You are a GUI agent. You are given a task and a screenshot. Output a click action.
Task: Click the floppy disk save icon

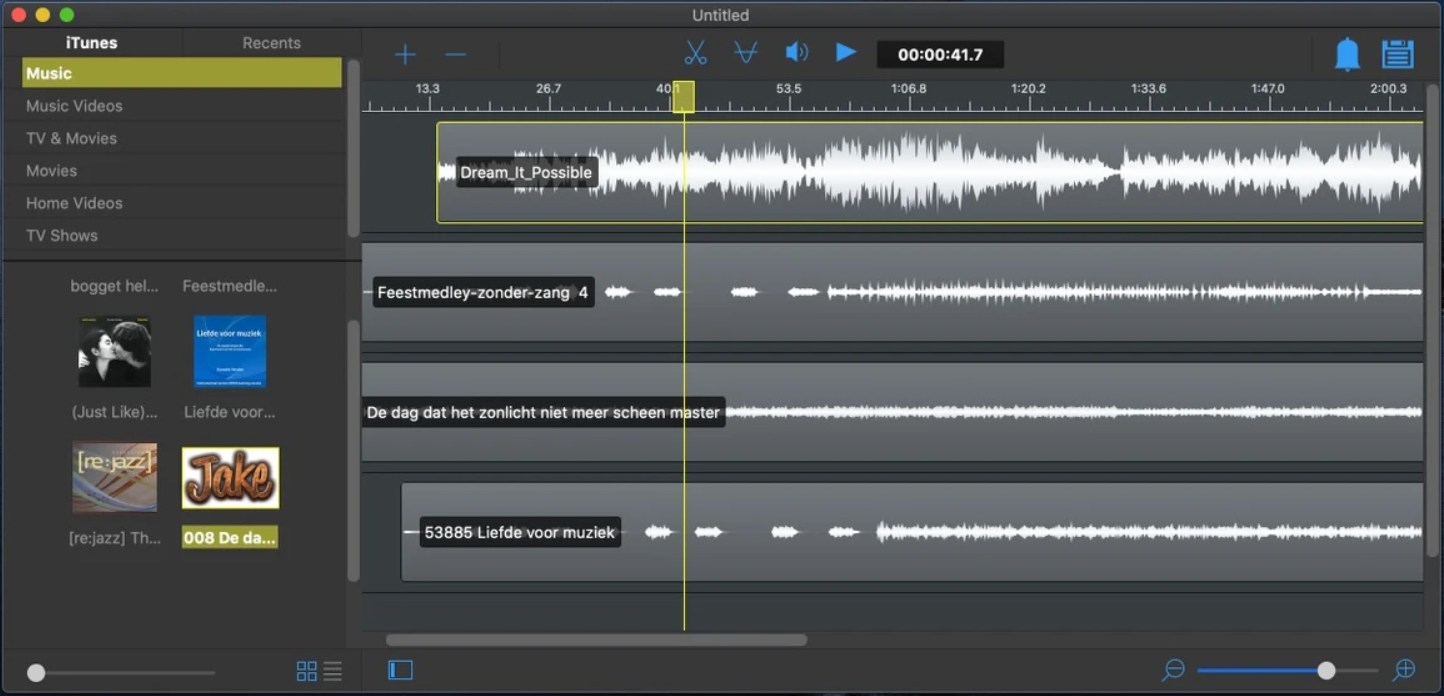click(x=1397, y=54)
